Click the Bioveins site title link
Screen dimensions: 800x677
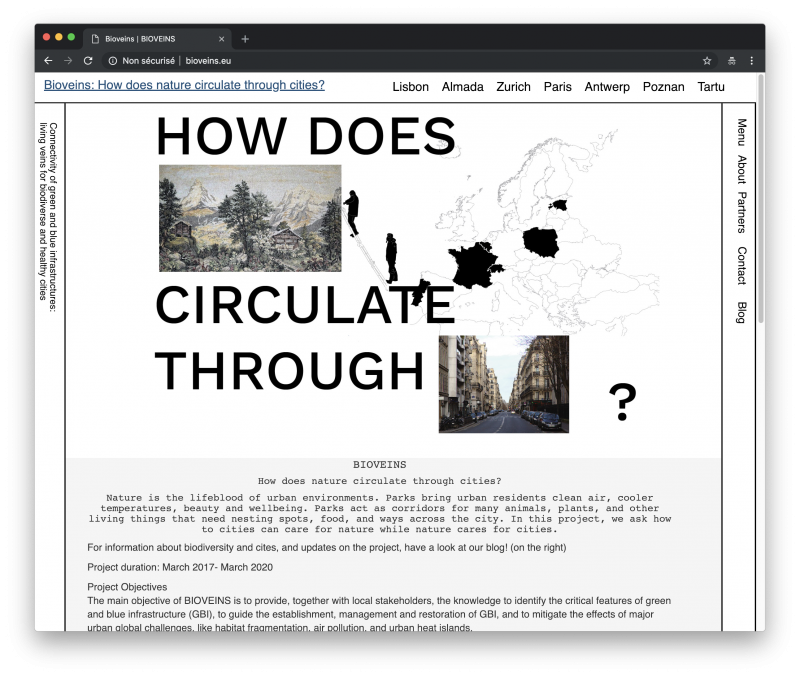tap(184, 86)
